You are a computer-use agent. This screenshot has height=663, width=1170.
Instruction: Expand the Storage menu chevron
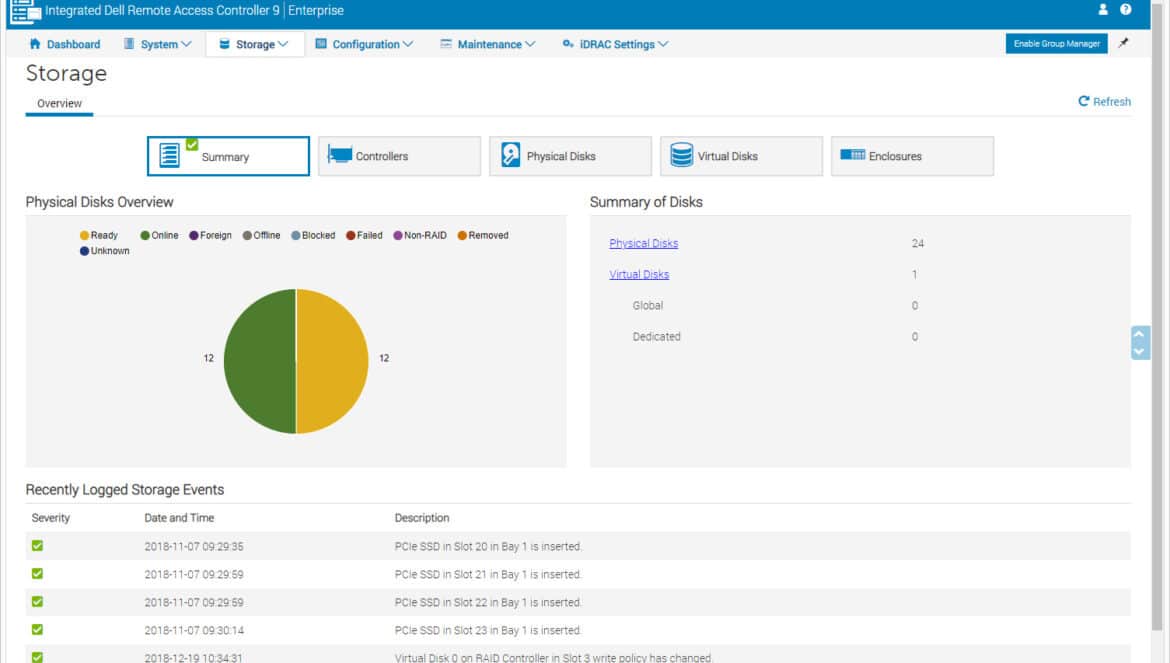283,44
